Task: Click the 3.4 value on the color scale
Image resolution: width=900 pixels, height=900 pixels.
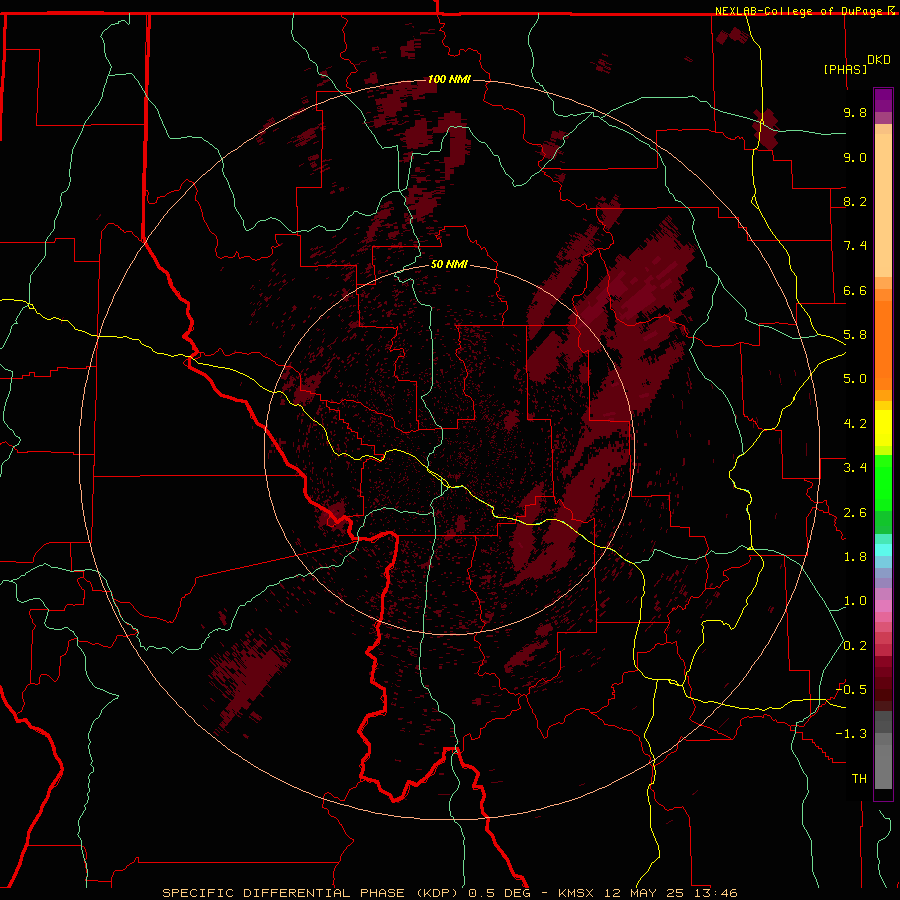Action: (855, 468)
